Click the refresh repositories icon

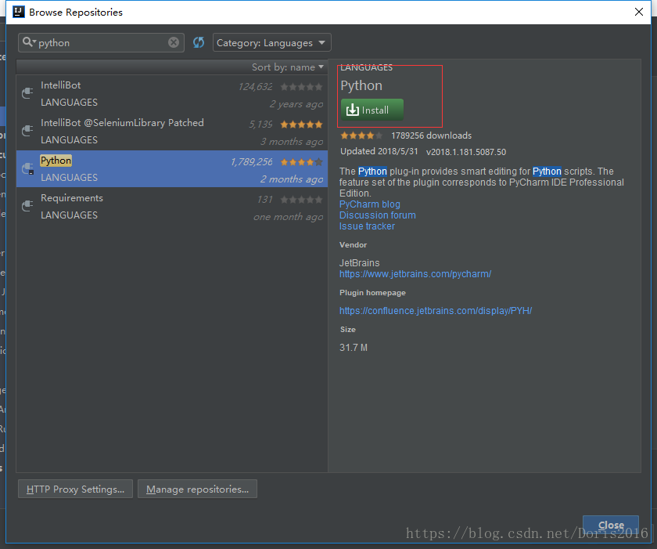click(198, 43)
